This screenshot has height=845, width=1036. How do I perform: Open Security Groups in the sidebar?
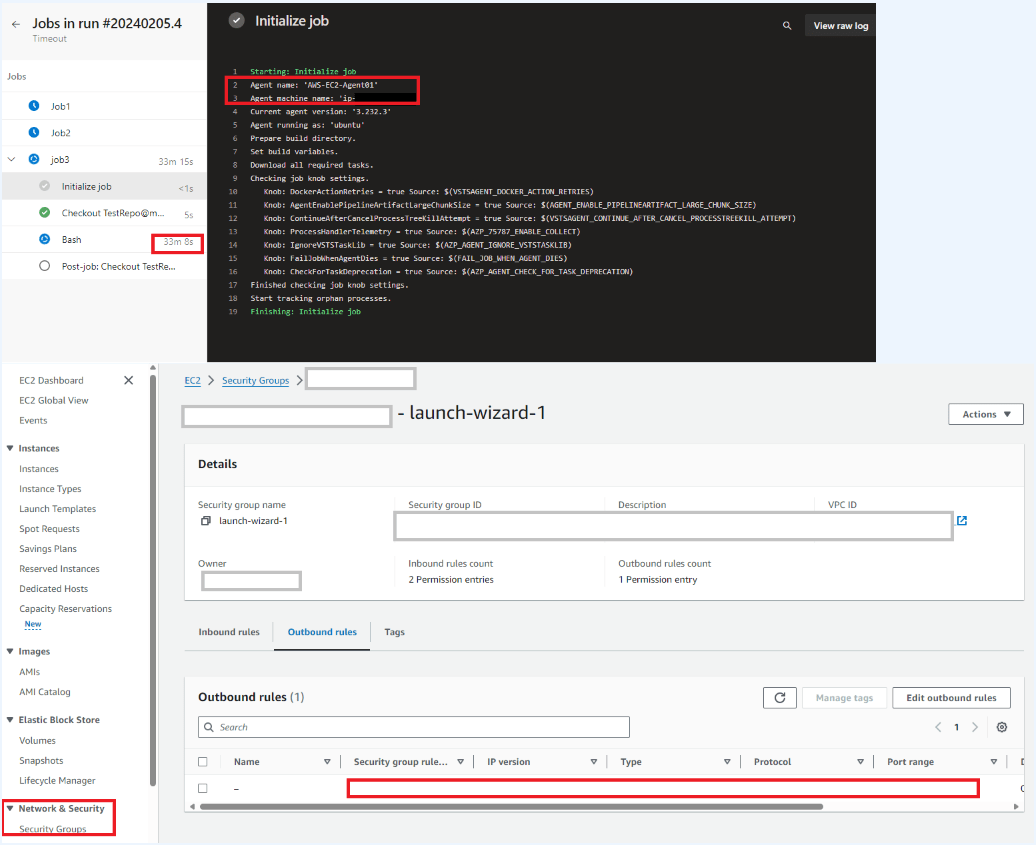pos(53,828)
